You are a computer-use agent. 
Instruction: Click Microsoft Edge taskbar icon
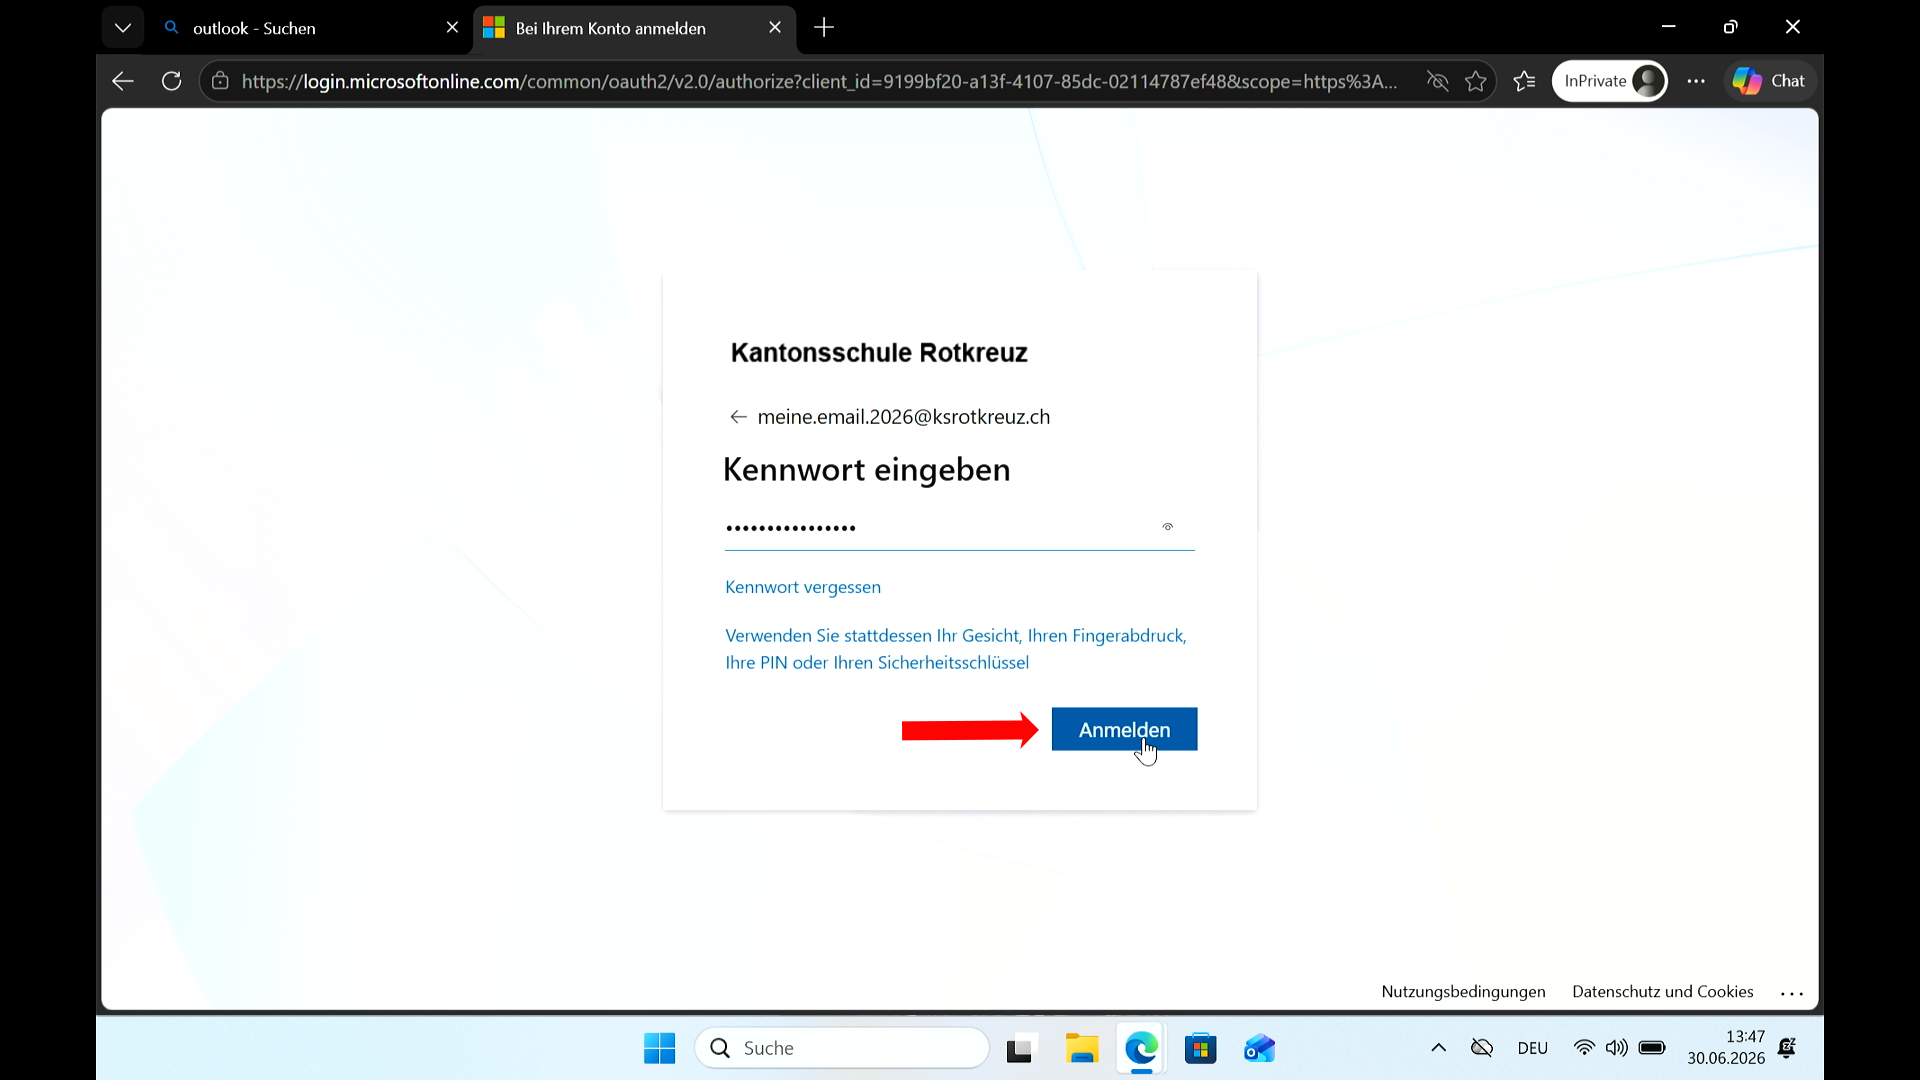coord(1141,1048)
